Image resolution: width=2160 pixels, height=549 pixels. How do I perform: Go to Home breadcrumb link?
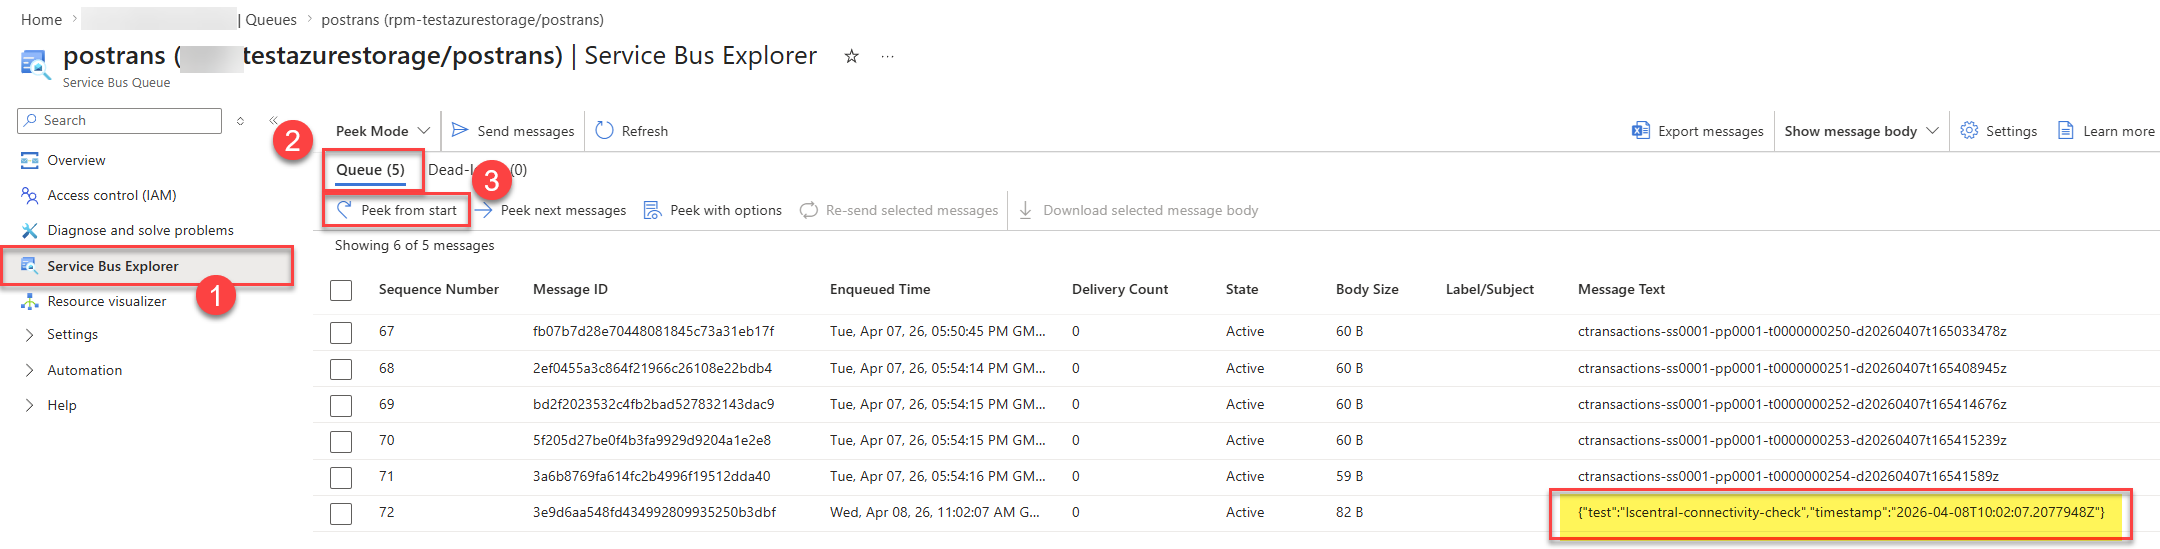(41, 19)
